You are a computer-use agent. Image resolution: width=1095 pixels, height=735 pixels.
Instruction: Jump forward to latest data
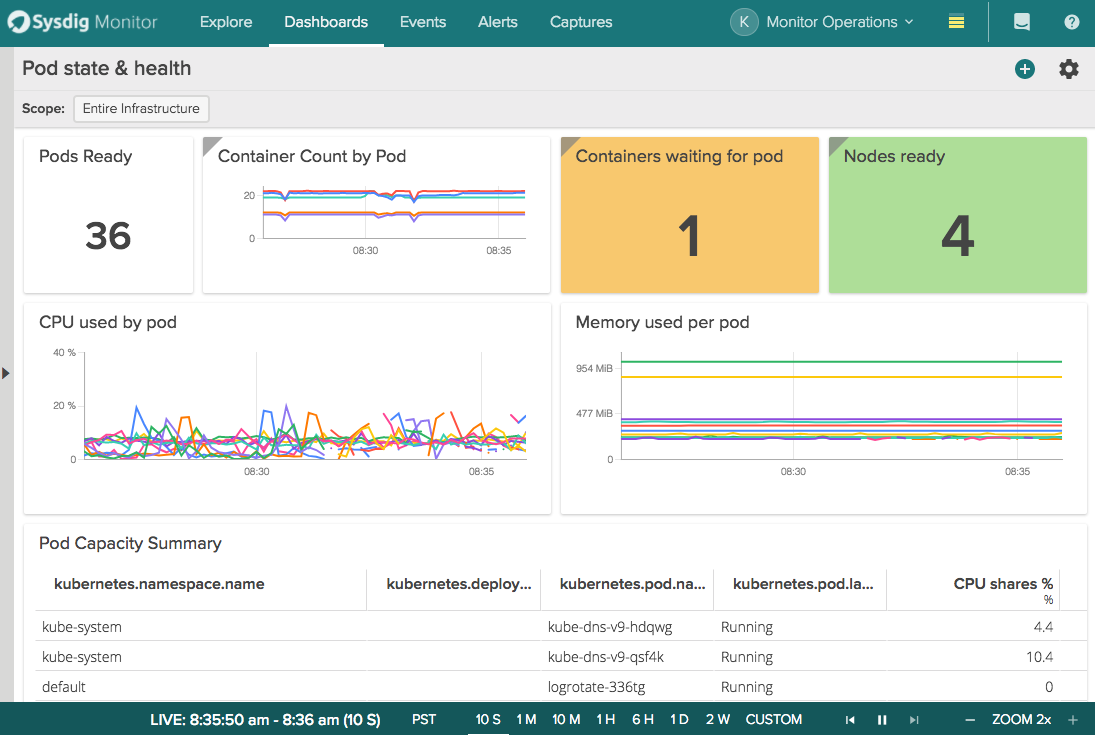pos(914,719)
